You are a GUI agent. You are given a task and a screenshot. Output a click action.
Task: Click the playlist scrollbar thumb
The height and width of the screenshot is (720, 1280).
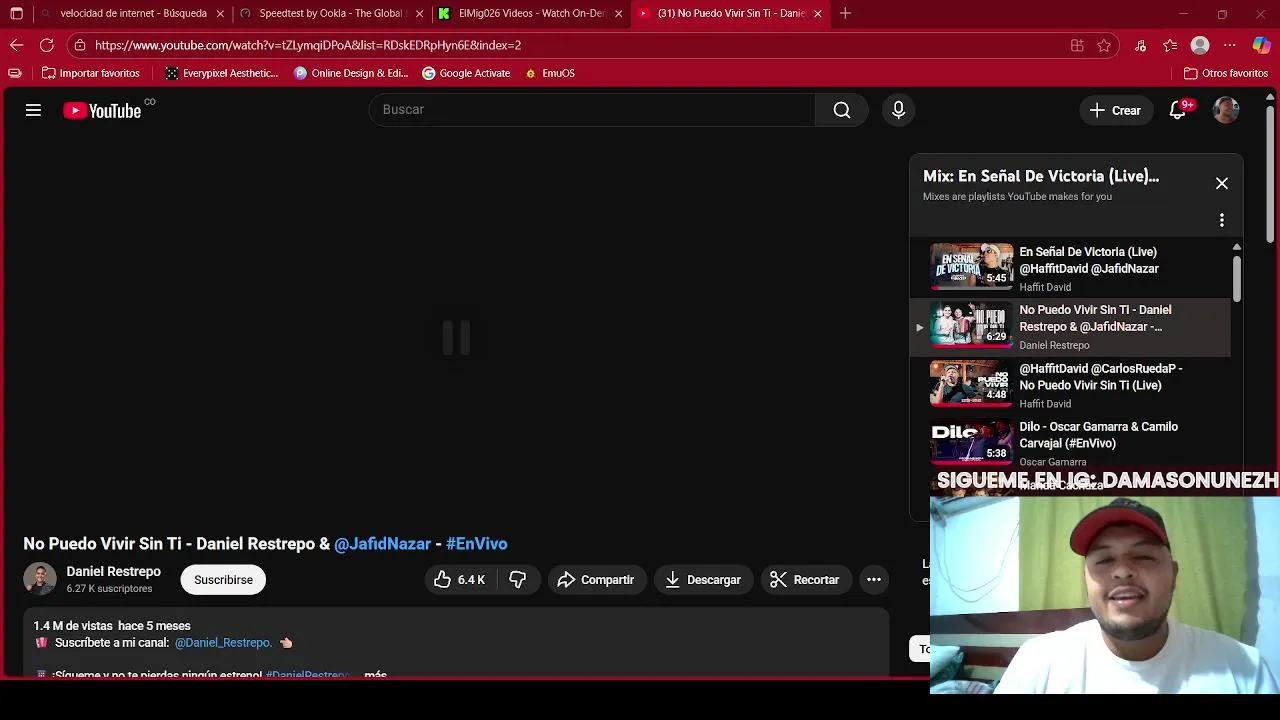(1237, 278)
